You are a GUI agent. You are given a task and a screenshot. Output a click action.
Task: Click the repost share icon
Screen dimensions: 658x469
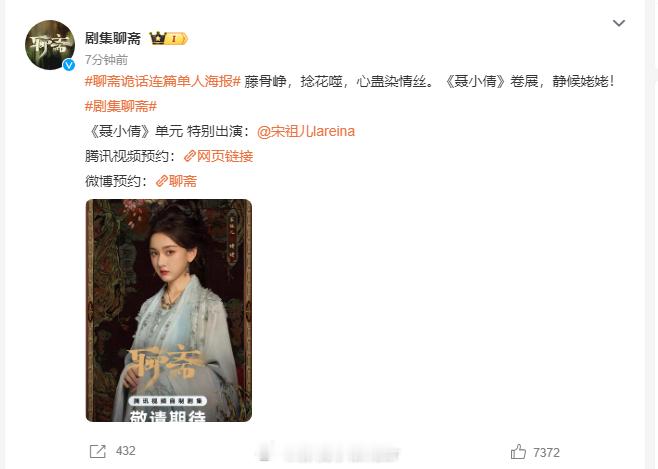[x=98, y=451]
